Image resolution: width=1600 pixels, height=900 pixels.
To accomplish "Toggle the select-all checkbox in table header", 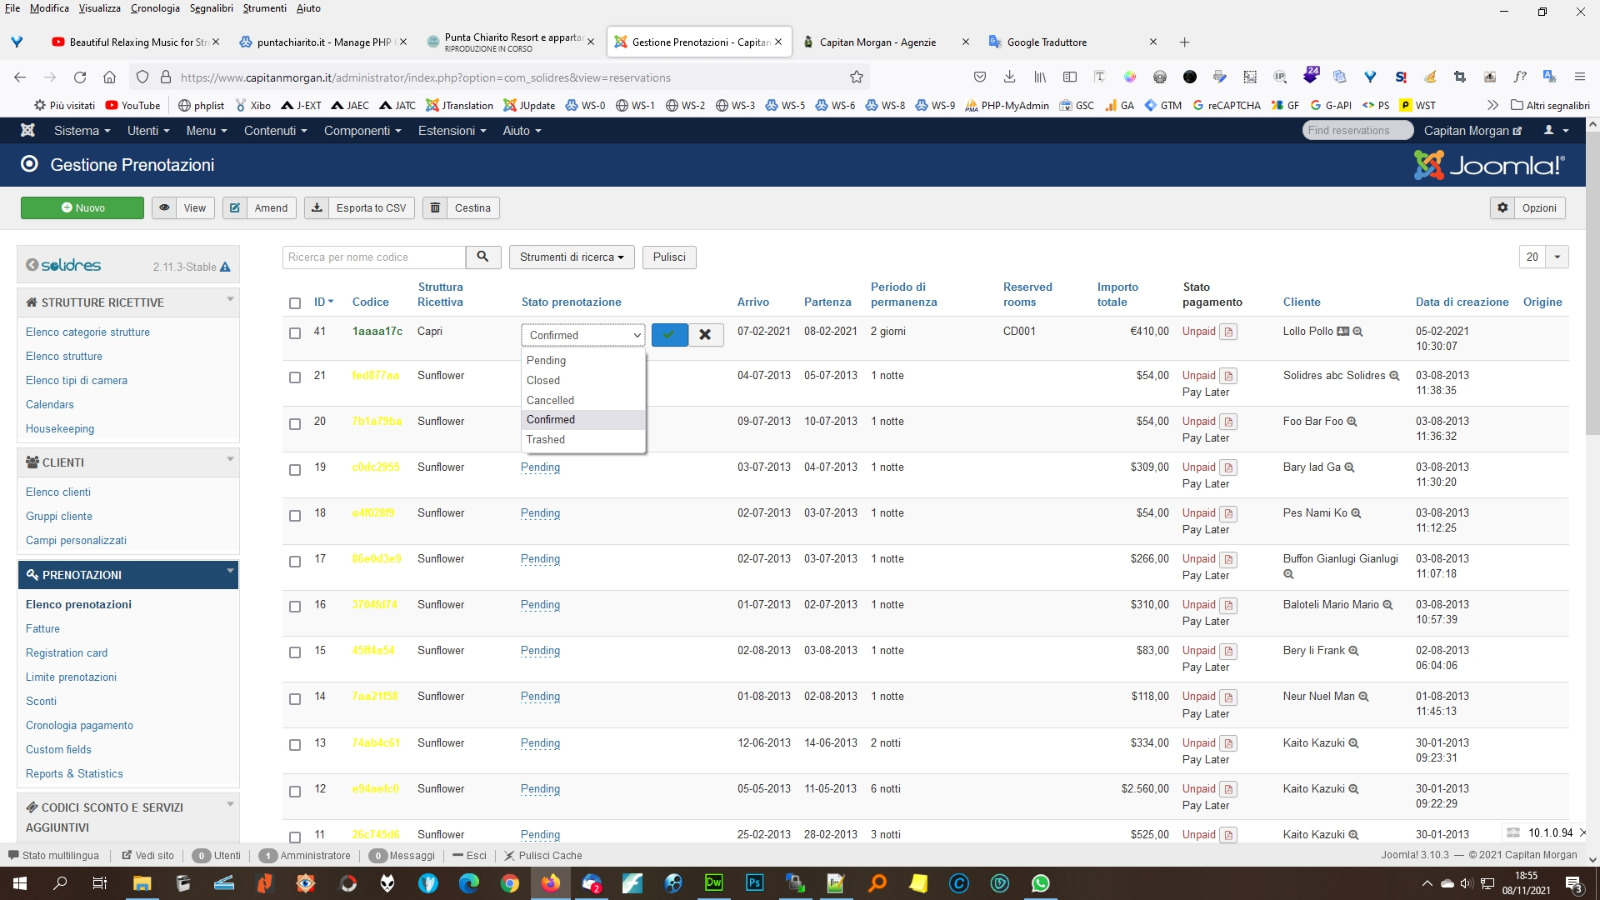I will point(295,303).
